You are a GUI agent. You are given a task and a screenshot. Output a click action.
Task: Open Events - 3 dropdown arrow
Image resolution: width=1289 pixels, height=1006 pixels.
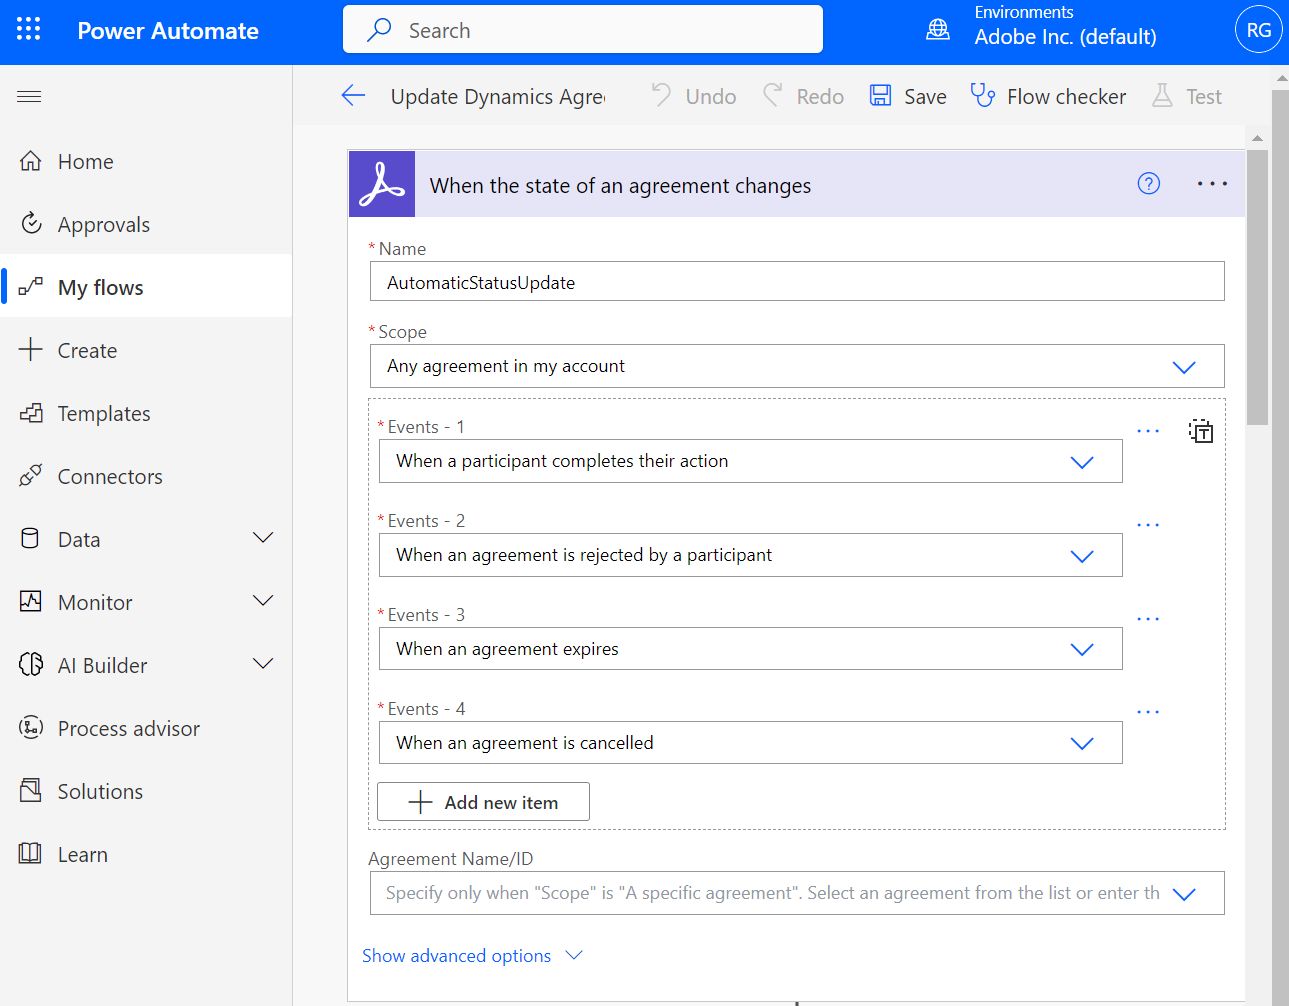pos(1082,650)
